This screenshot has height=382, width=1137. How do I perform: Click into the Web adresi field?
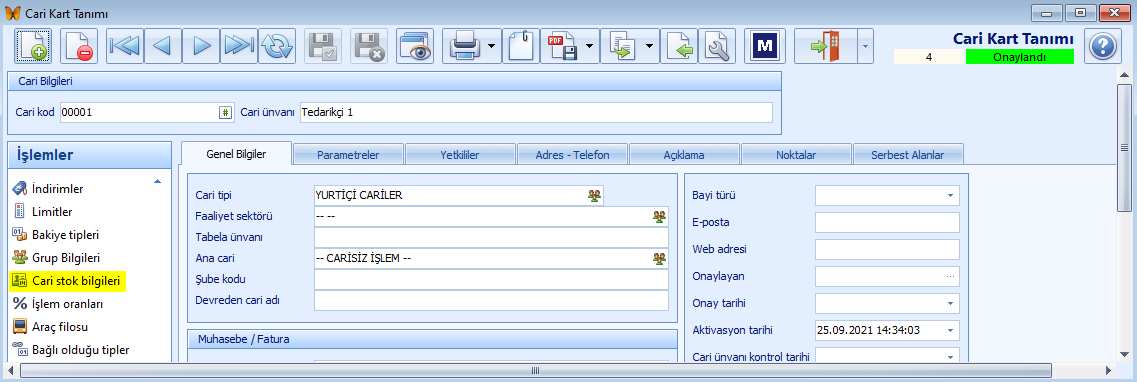888,249
